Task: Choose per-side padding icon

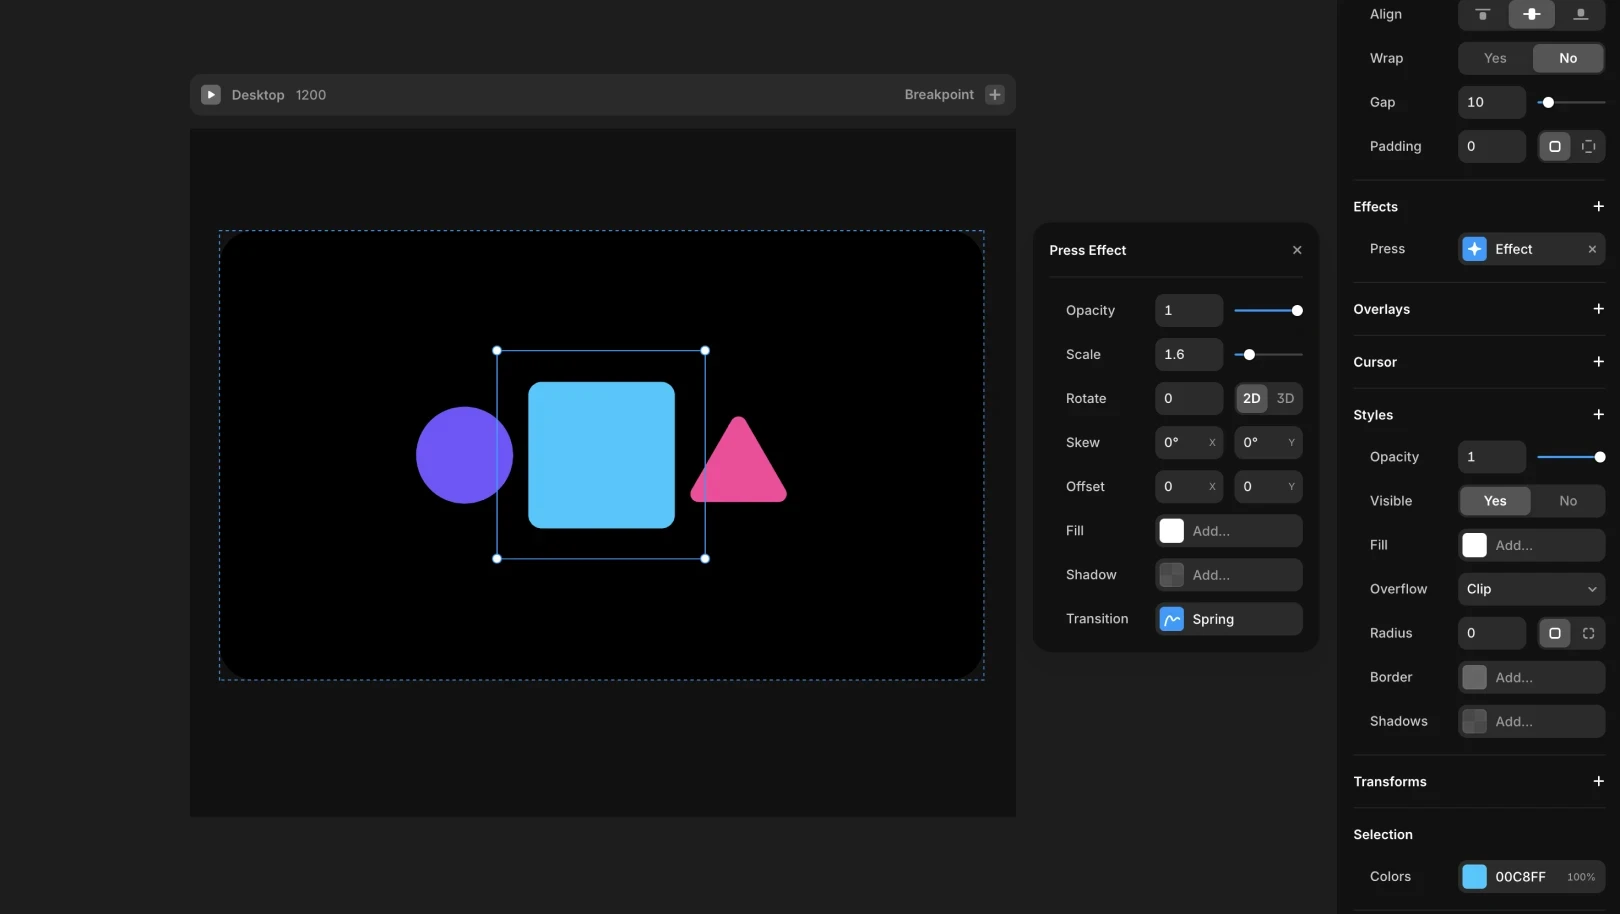Action: pos(1588,146)
